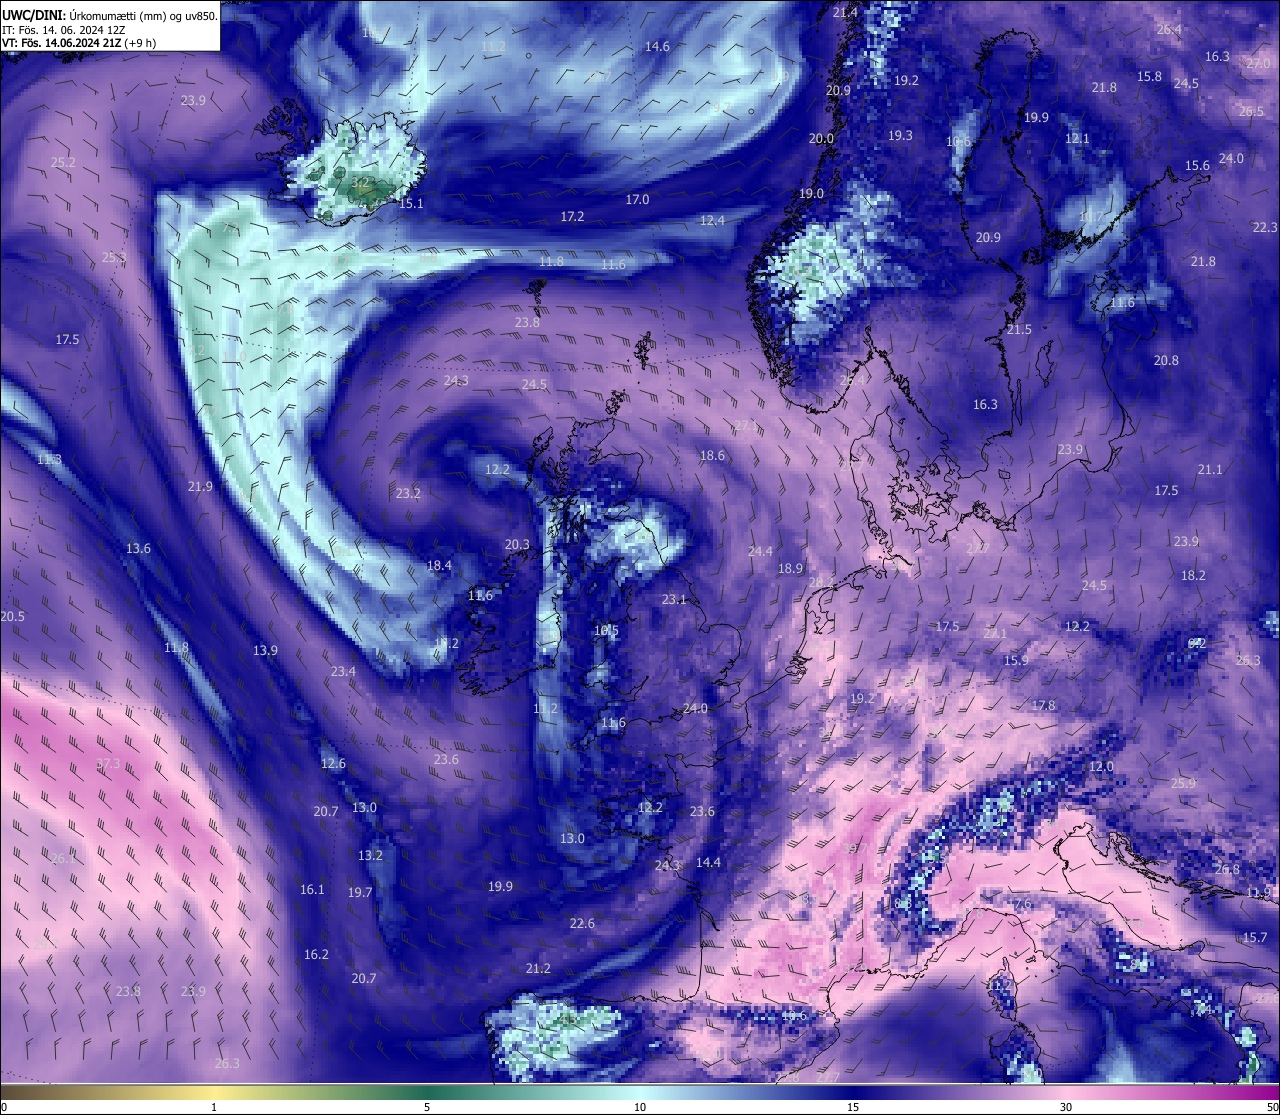Image resolution: width=1280 pixels, height=1115 pixels.
Task: Click the 15.7 value at lower right
Action: 1255,937
